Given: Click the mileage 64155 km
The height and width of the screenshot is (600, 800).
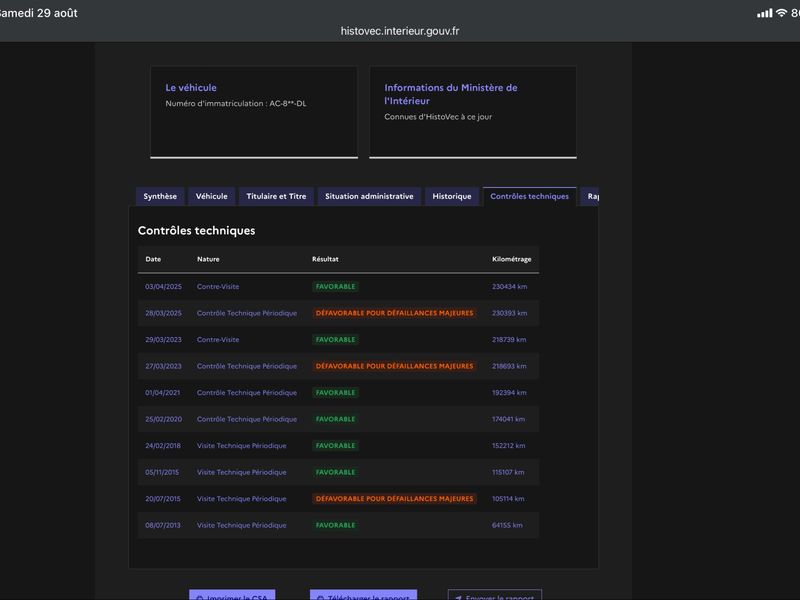Looking at the screenshot, I should [x=507, y=526].
